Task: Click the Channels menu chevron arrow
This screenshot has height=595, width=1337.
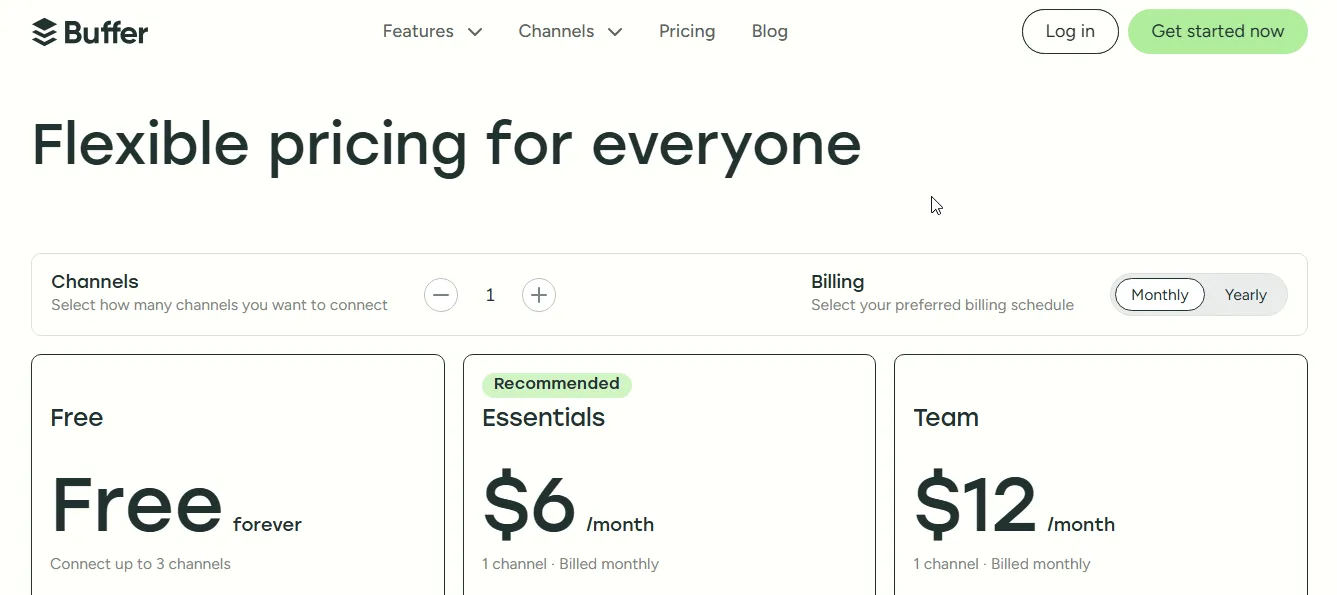Action: point(615,32)
